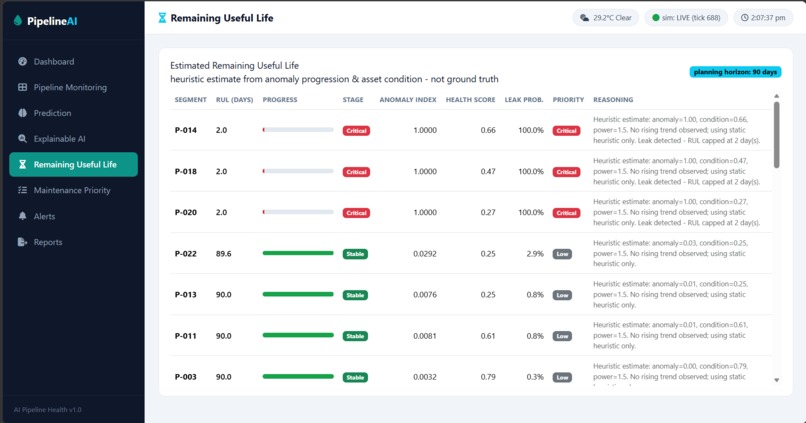This screenshot has height=423, width=806.
Task: Click the Prediction brain icon
Action: [x=23, y=113]
